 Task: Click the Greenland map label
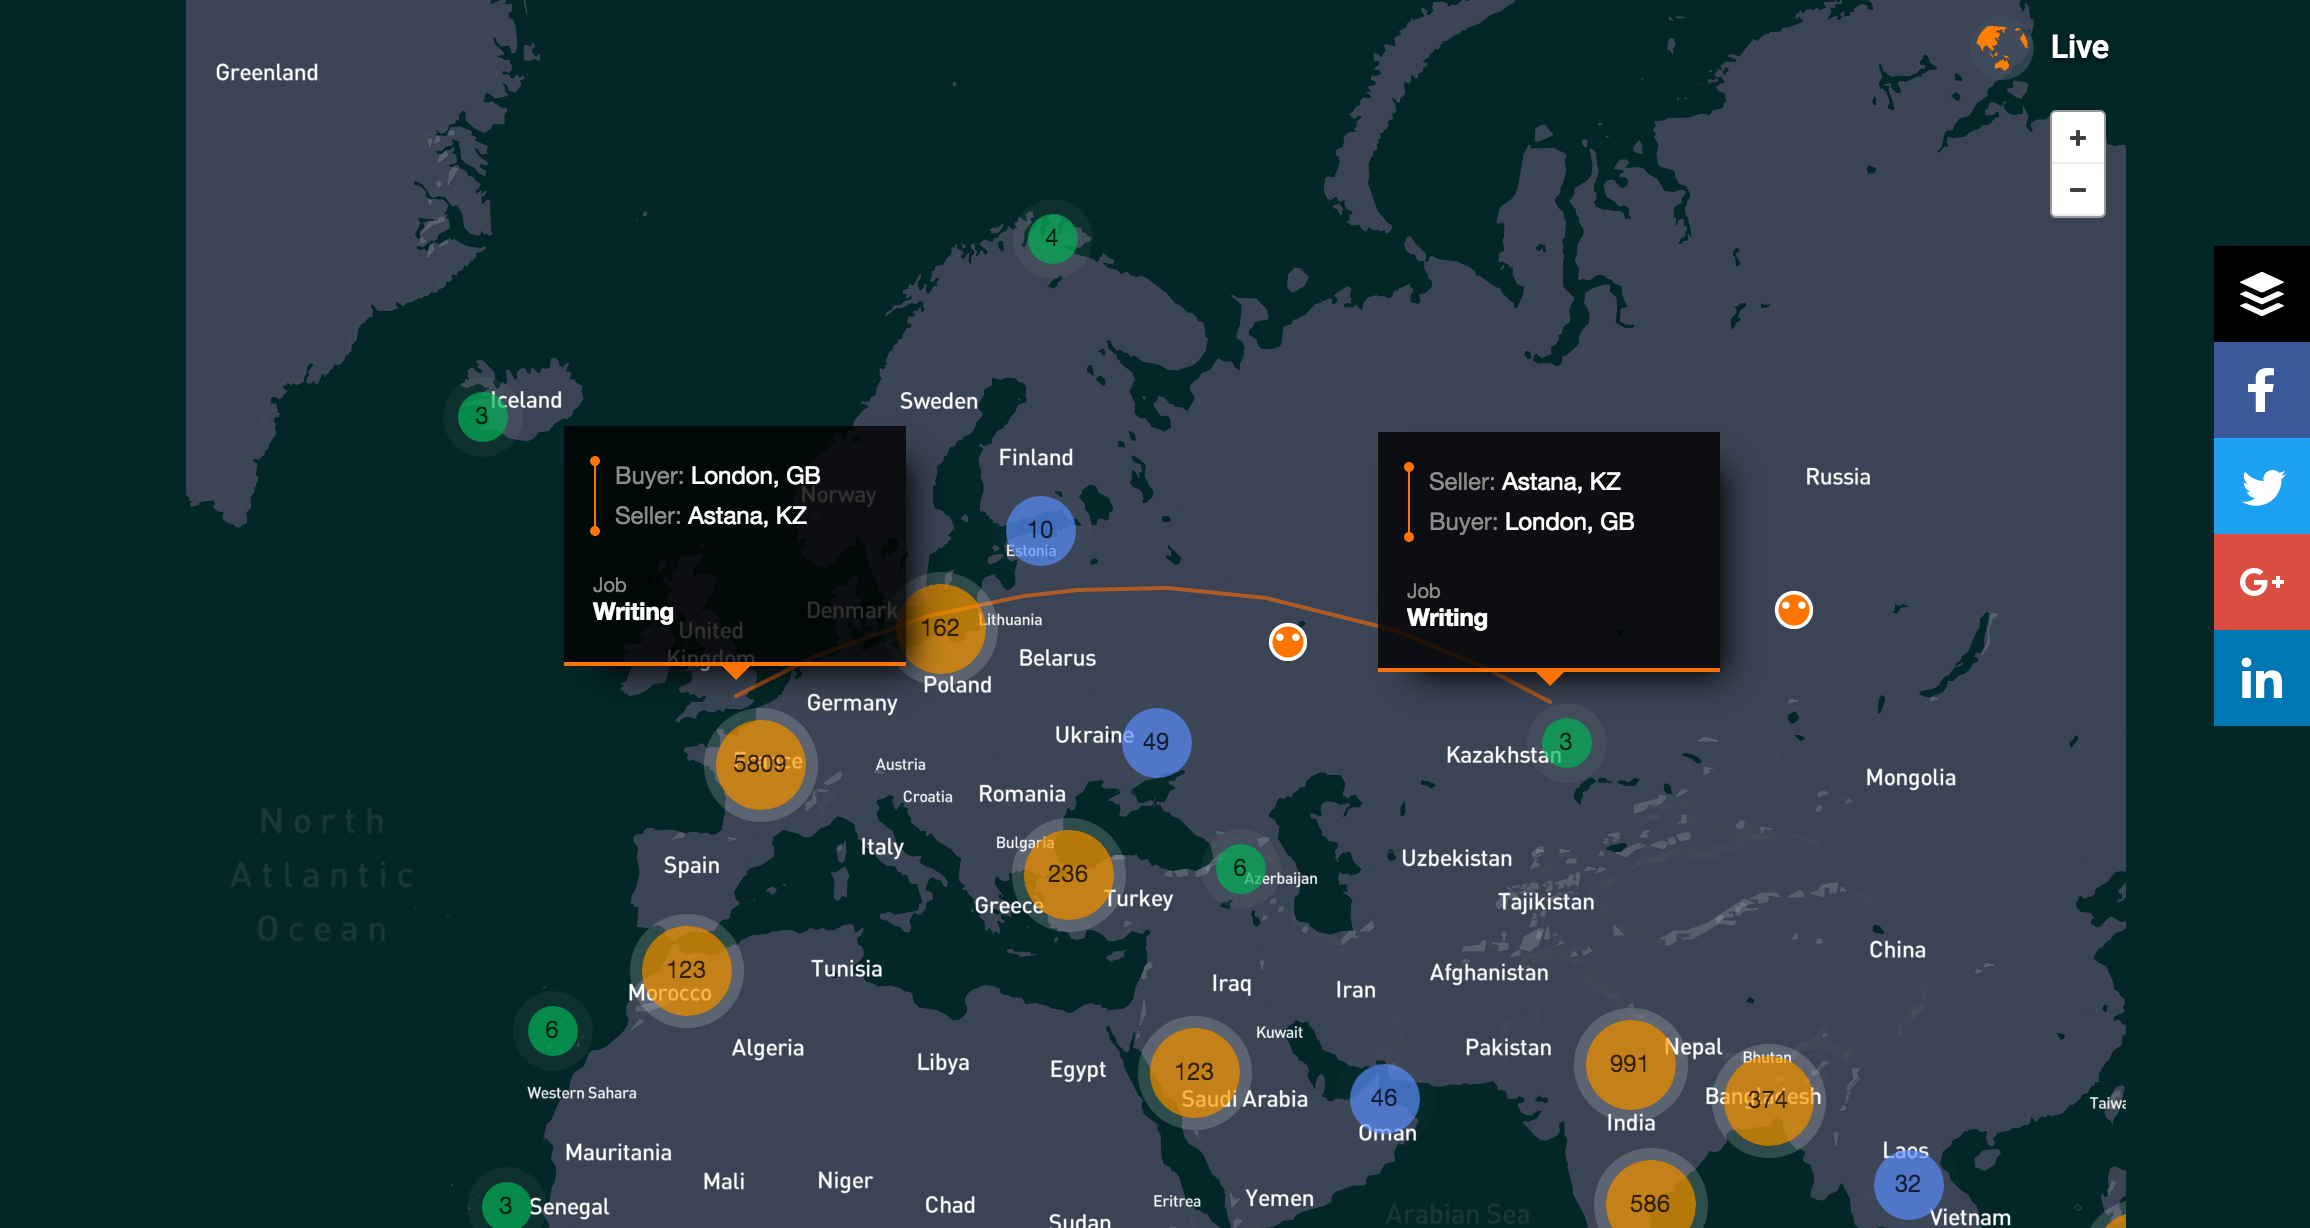click(267, 73)
